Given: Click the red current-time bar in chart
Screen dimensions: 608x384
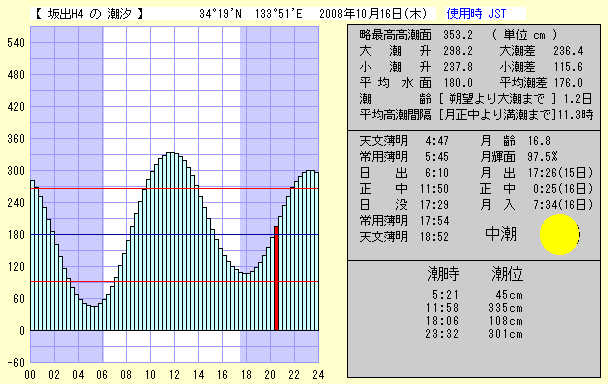Looking at the screenshot, I should [x=276, y=278].
